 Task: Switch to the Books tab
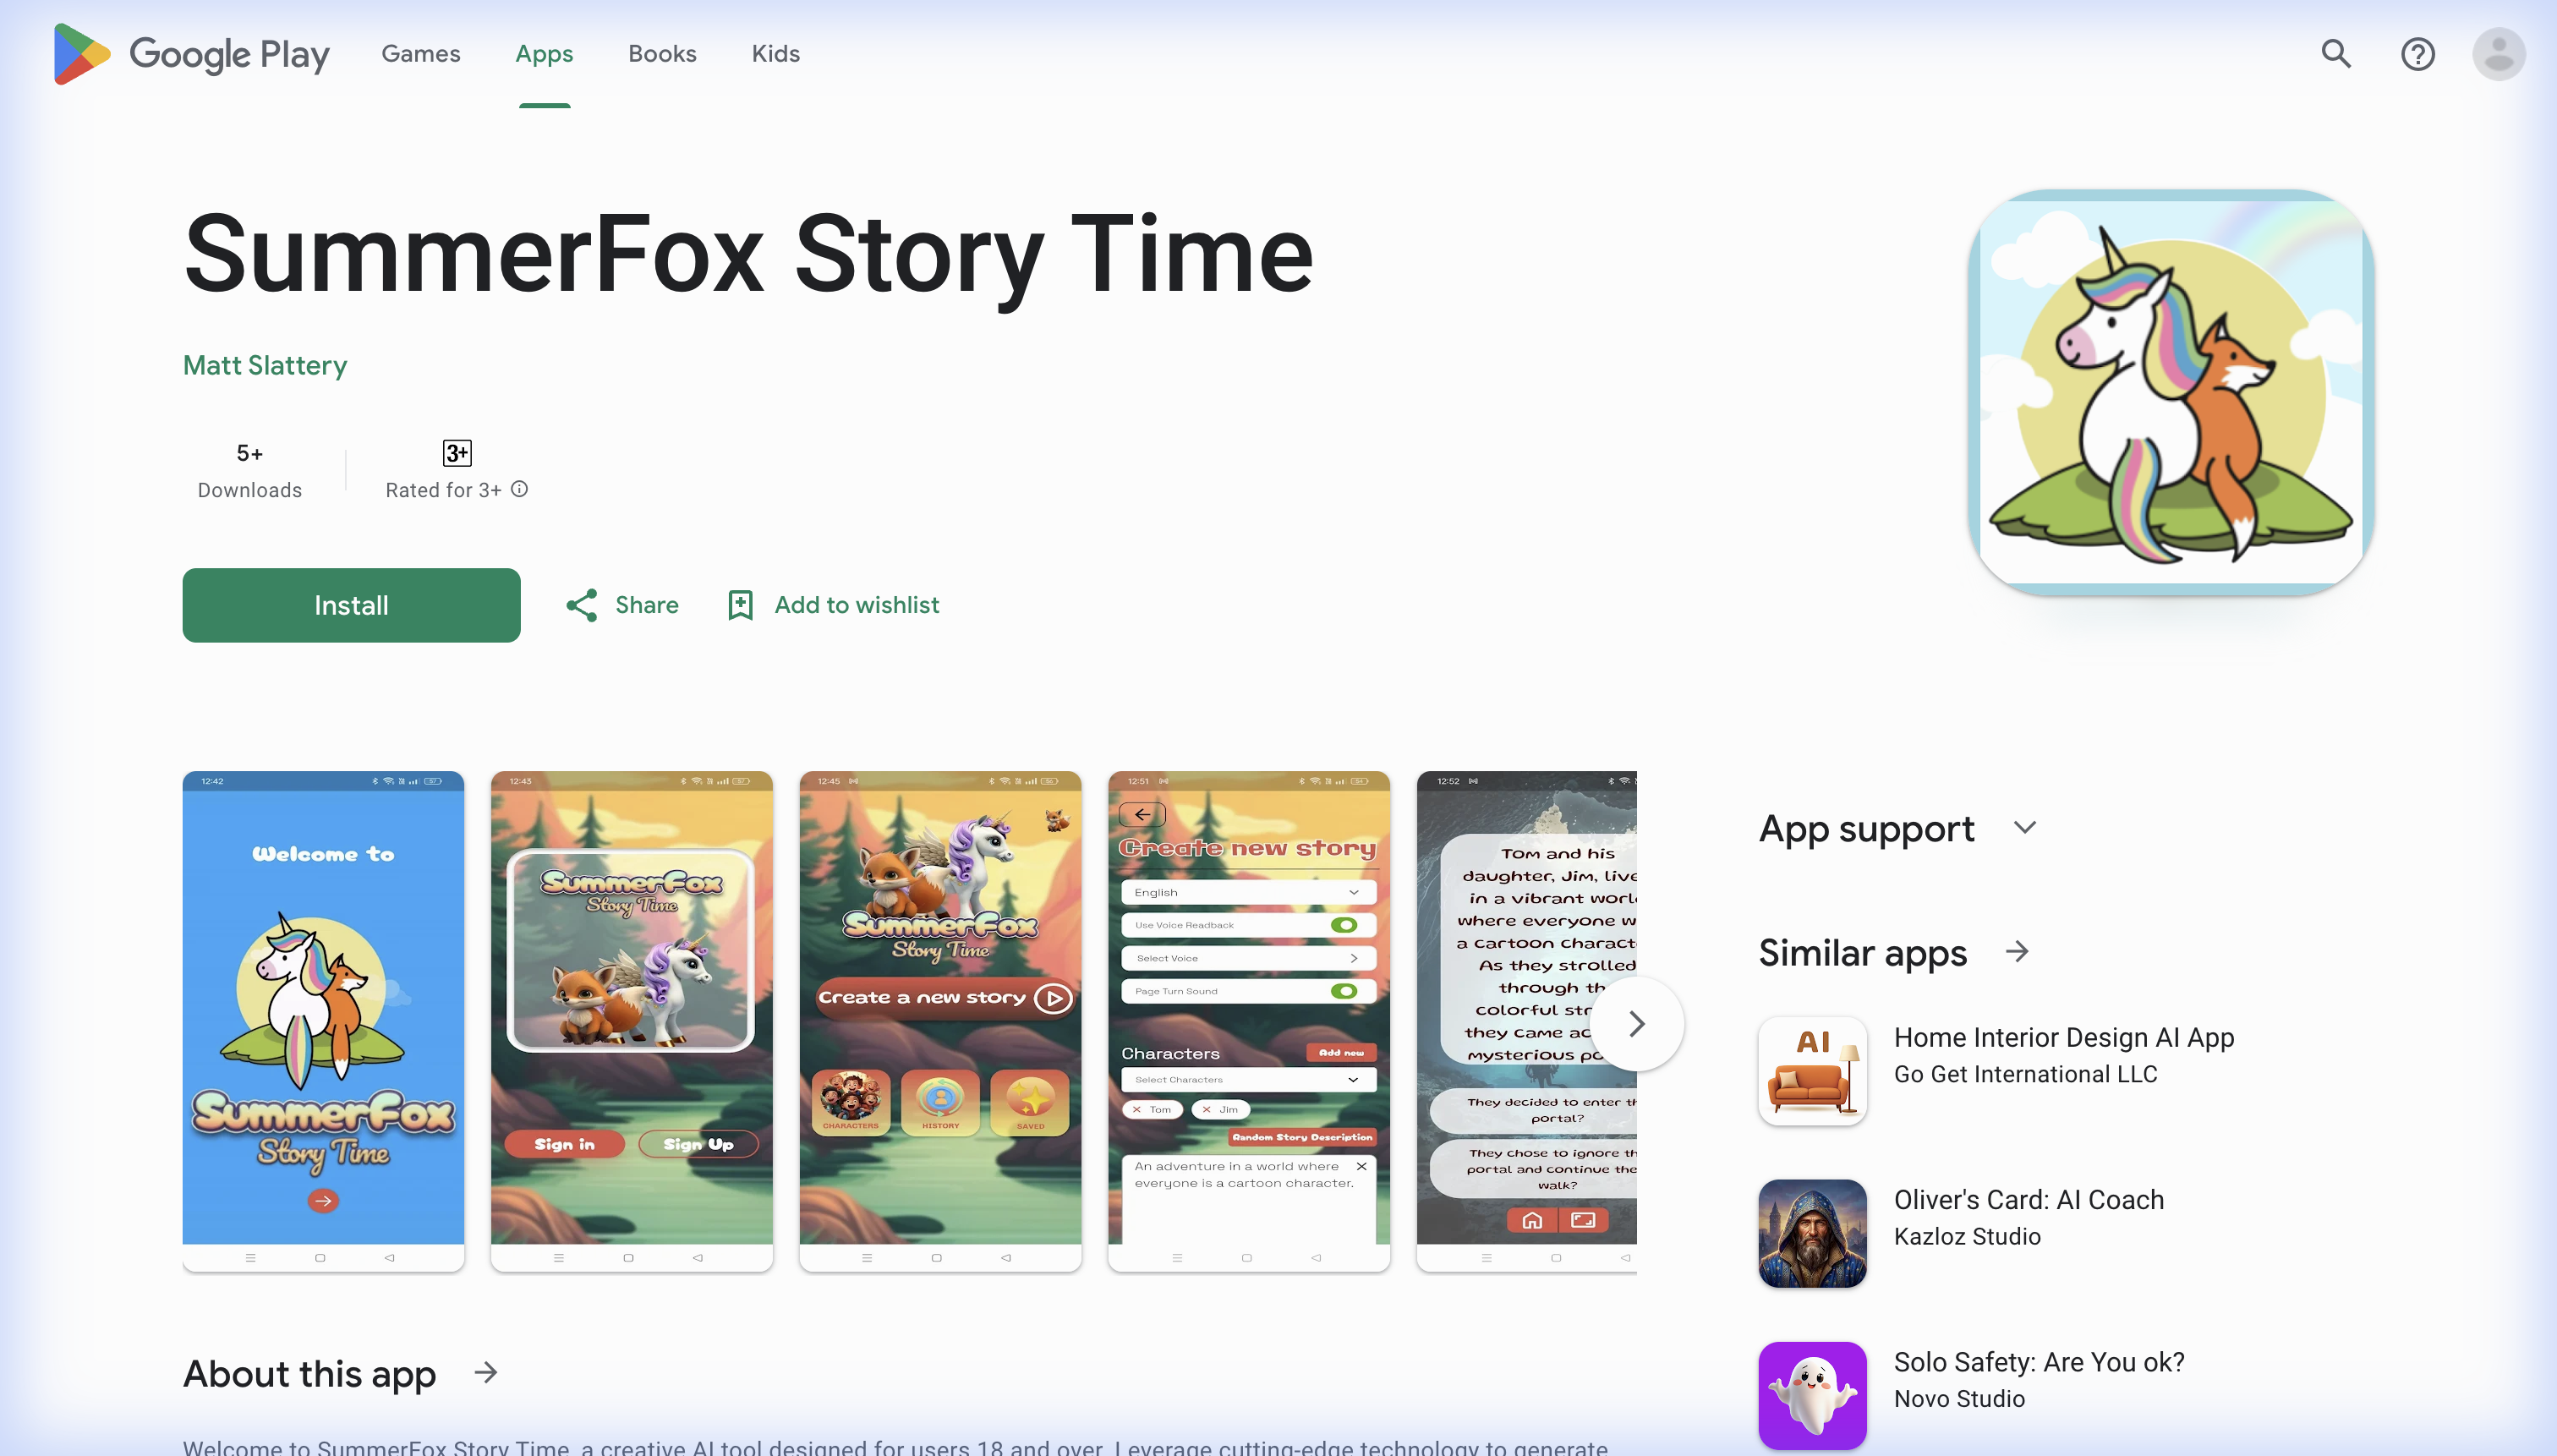pos(662,54)
